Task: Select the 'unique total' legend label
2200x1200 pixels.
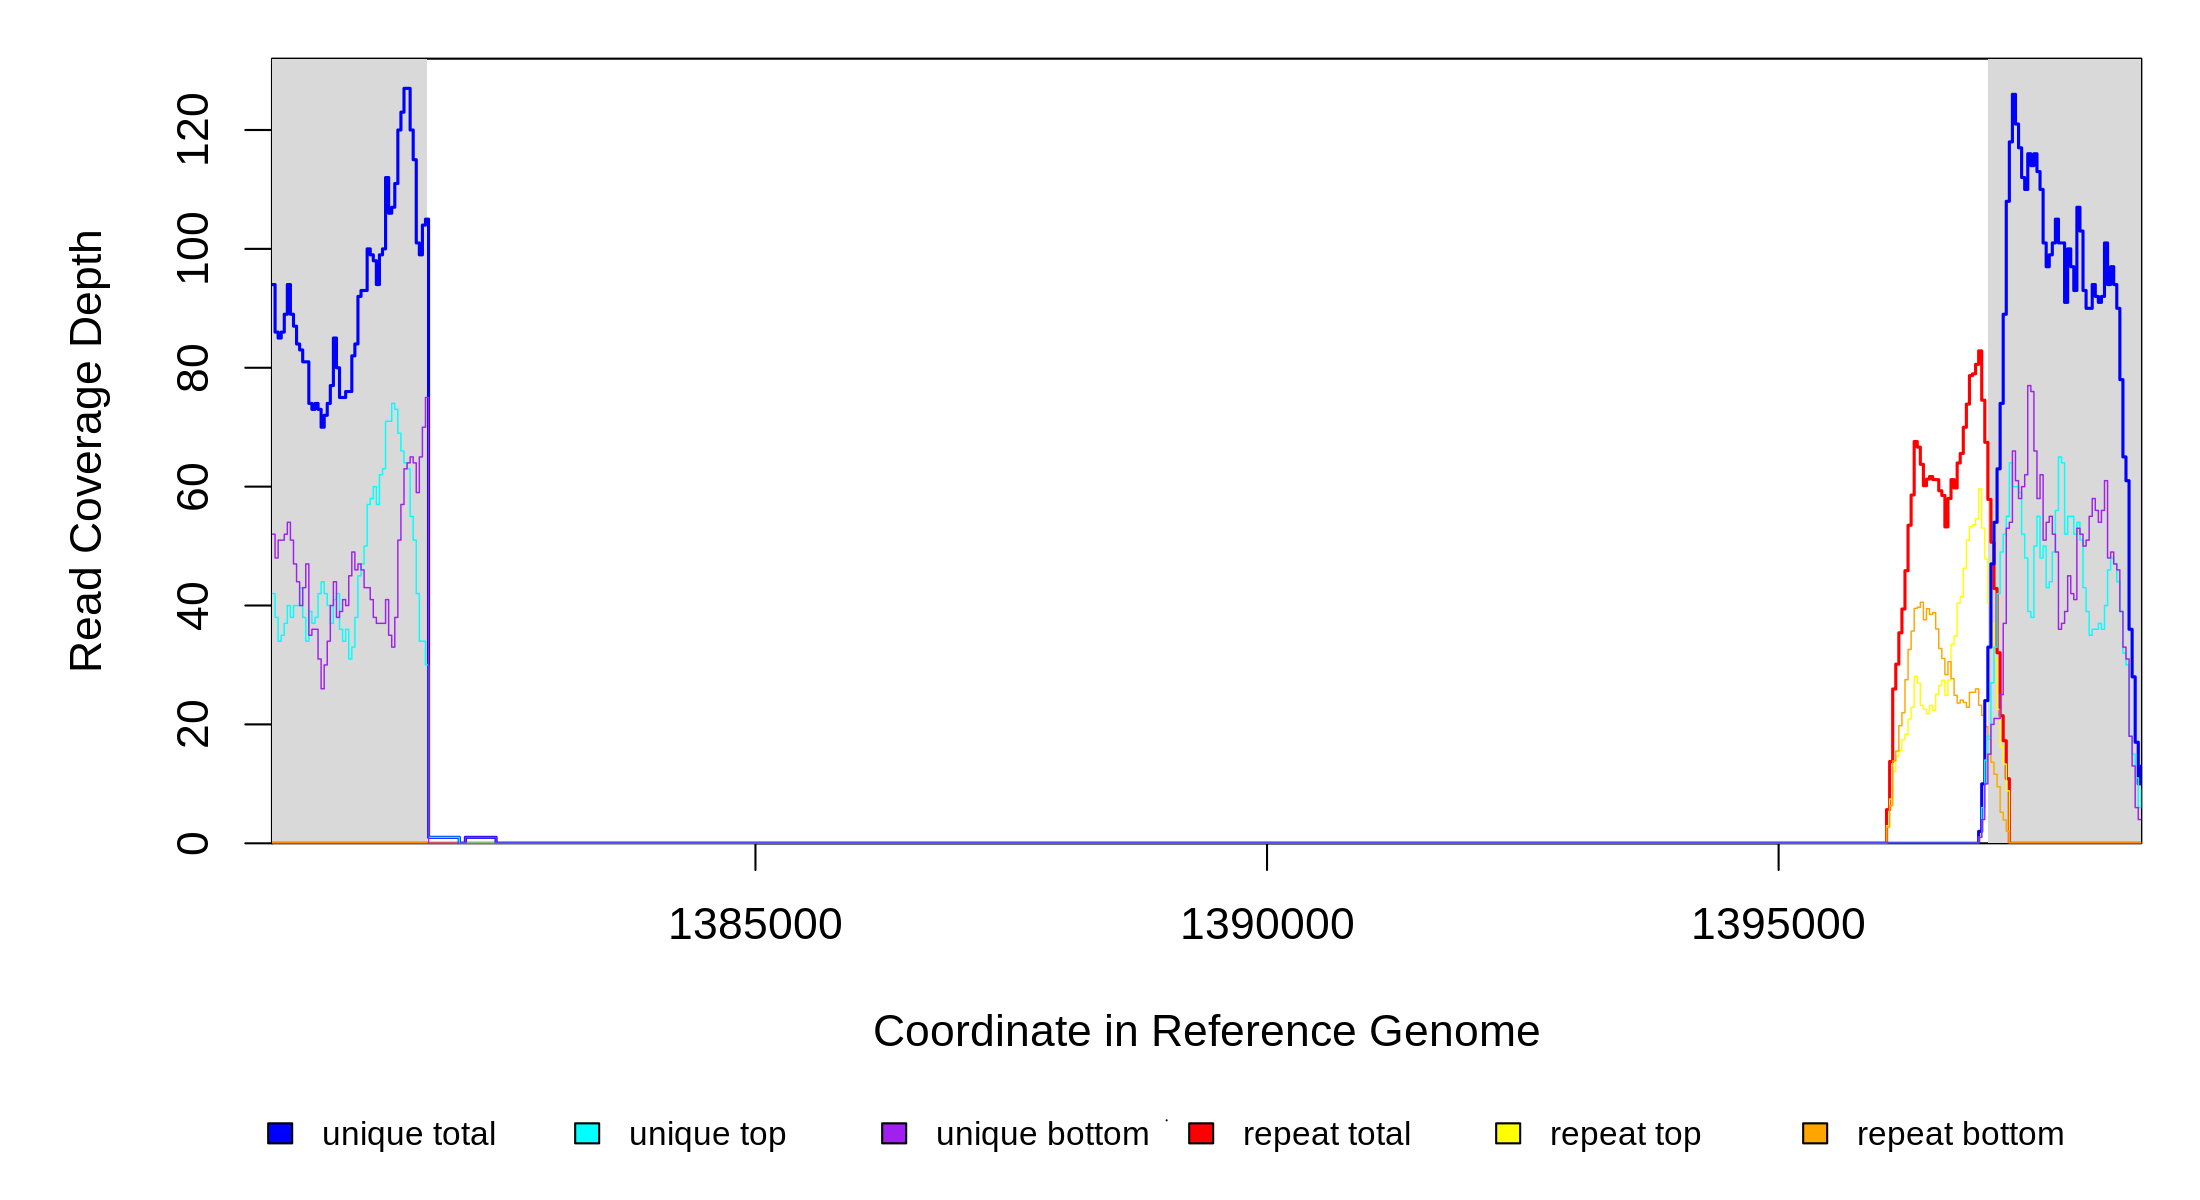Action: point(408,1134)
